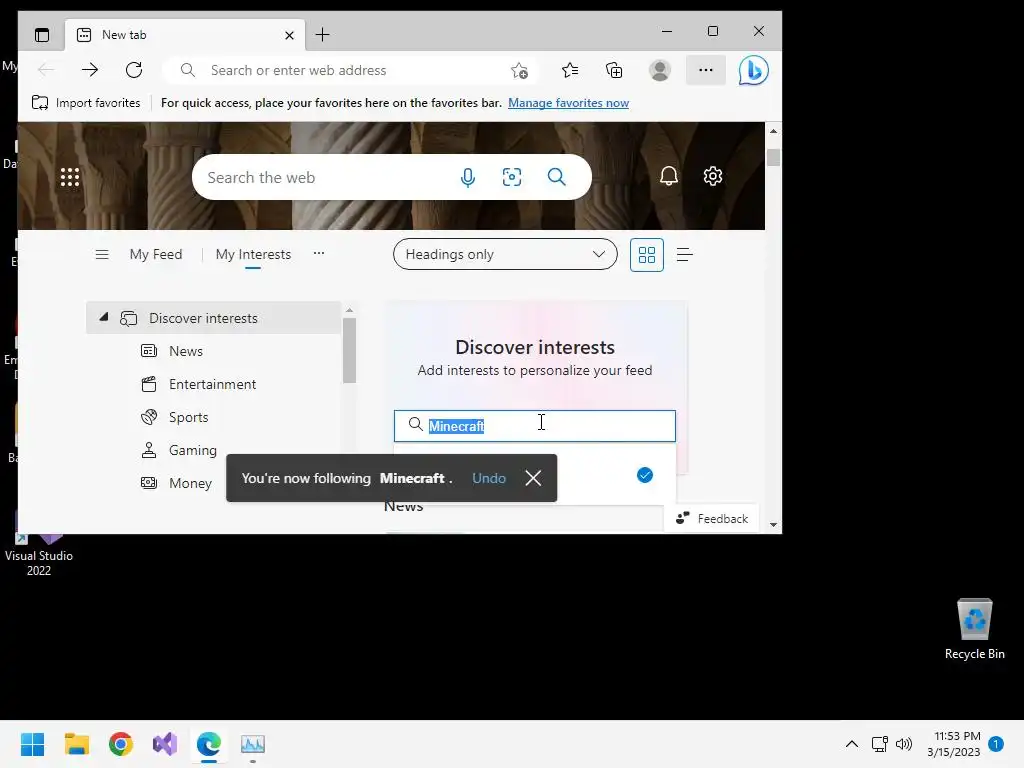Refresh the page
Image resolution: width=1024 pixels, height=768 pixels.
[134, 70]
